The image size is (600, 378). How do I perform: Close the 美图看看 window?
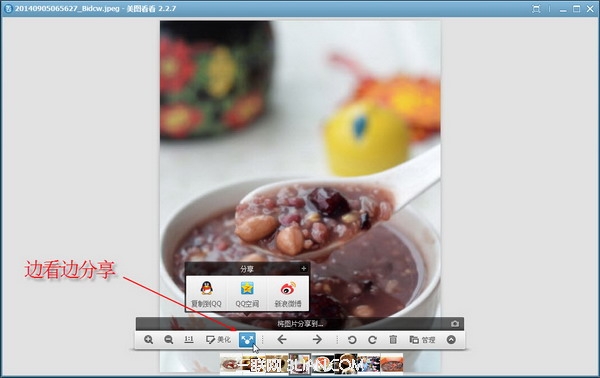pos(590,9)
